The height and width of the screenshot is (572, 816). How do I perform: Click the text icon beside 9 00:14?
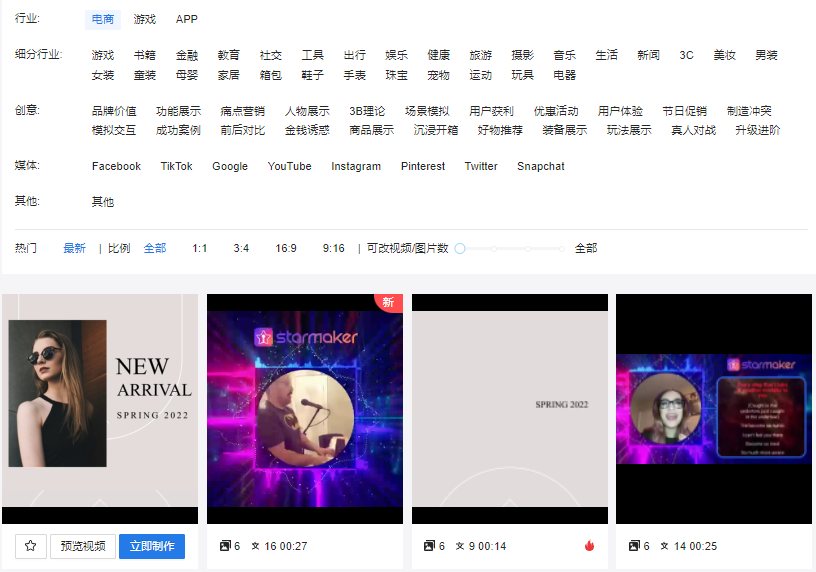460,546
